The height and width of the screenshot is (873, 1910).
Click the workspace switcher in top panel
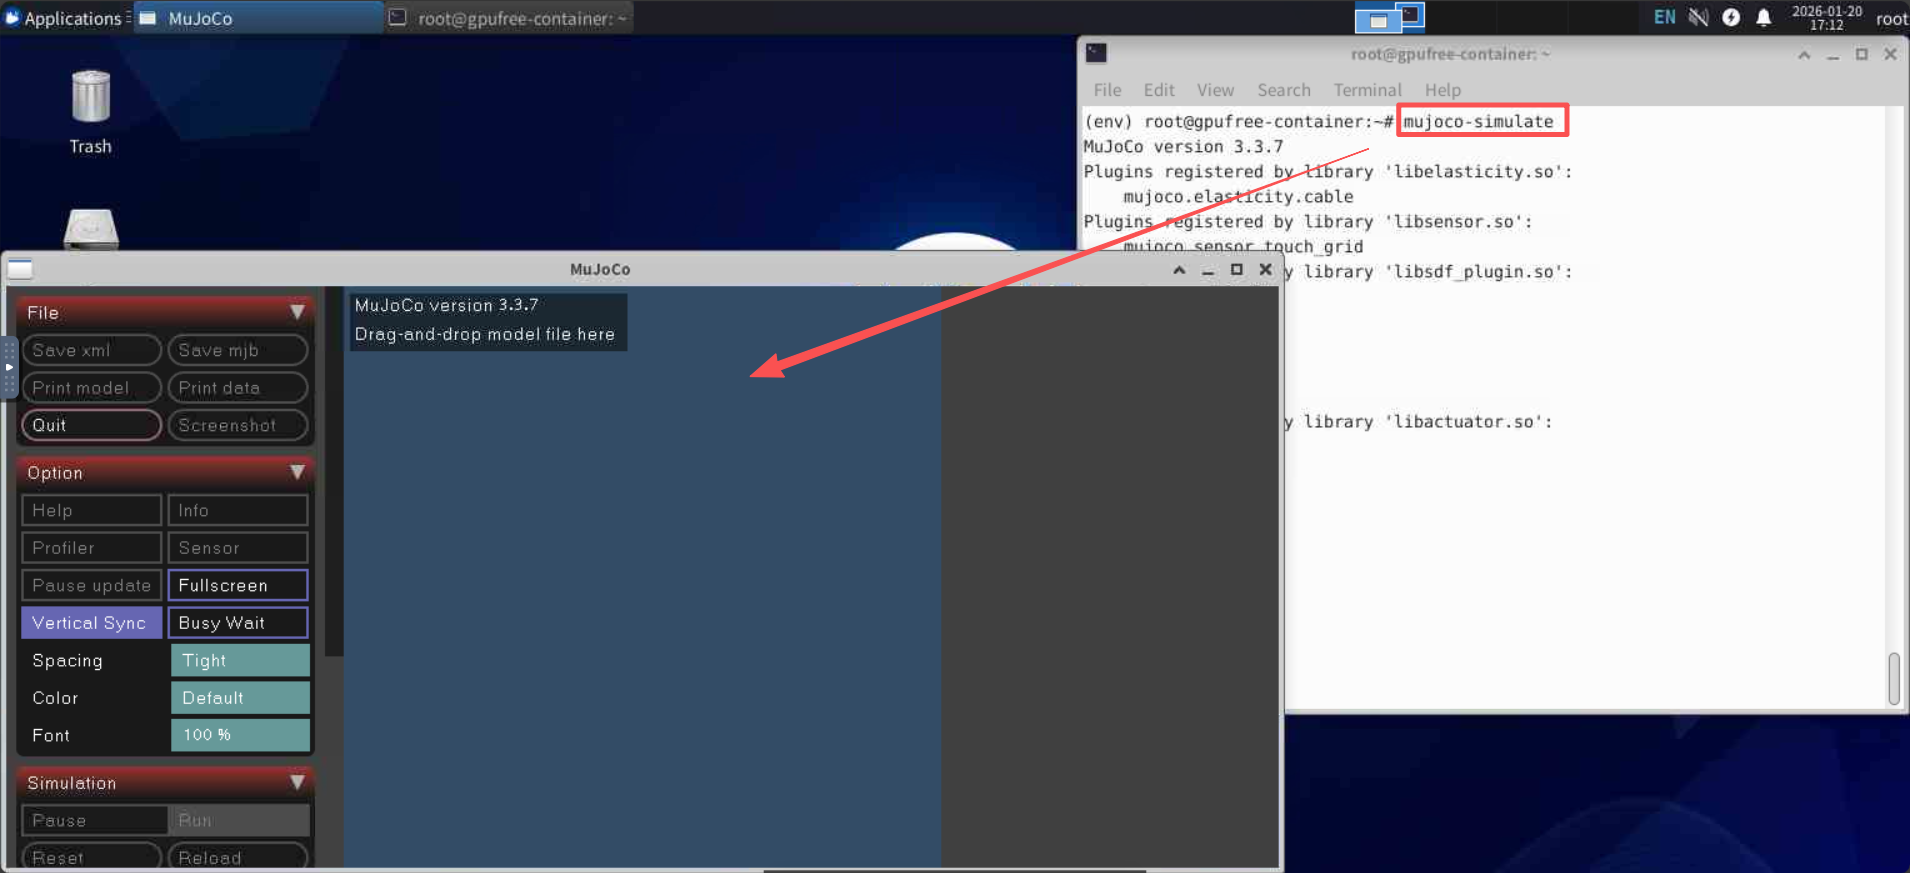(x=1389, y=18)
